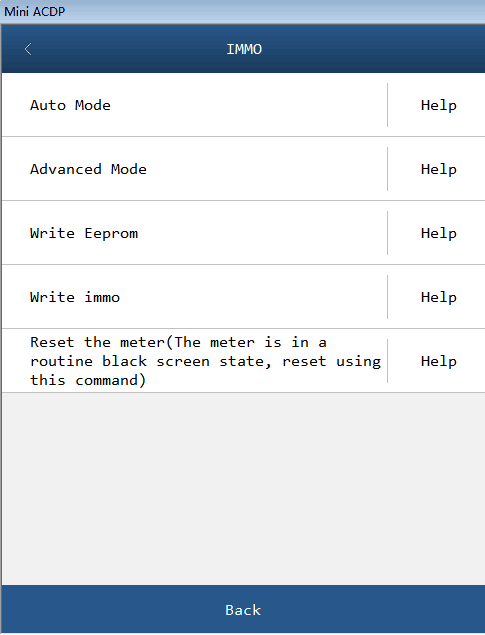Screen dimensions: 485x635
Task: Select Auto Mode option
Action: click(x=194, y=105)
